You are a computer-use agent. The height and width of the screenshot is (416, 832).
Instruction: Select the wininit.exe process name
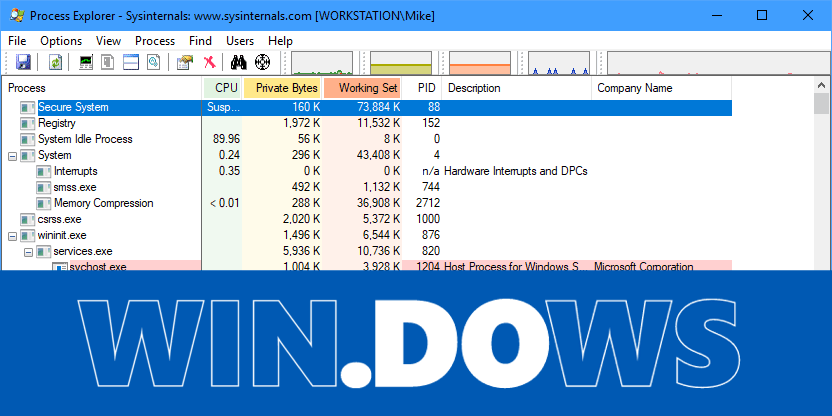coord(62,235)
